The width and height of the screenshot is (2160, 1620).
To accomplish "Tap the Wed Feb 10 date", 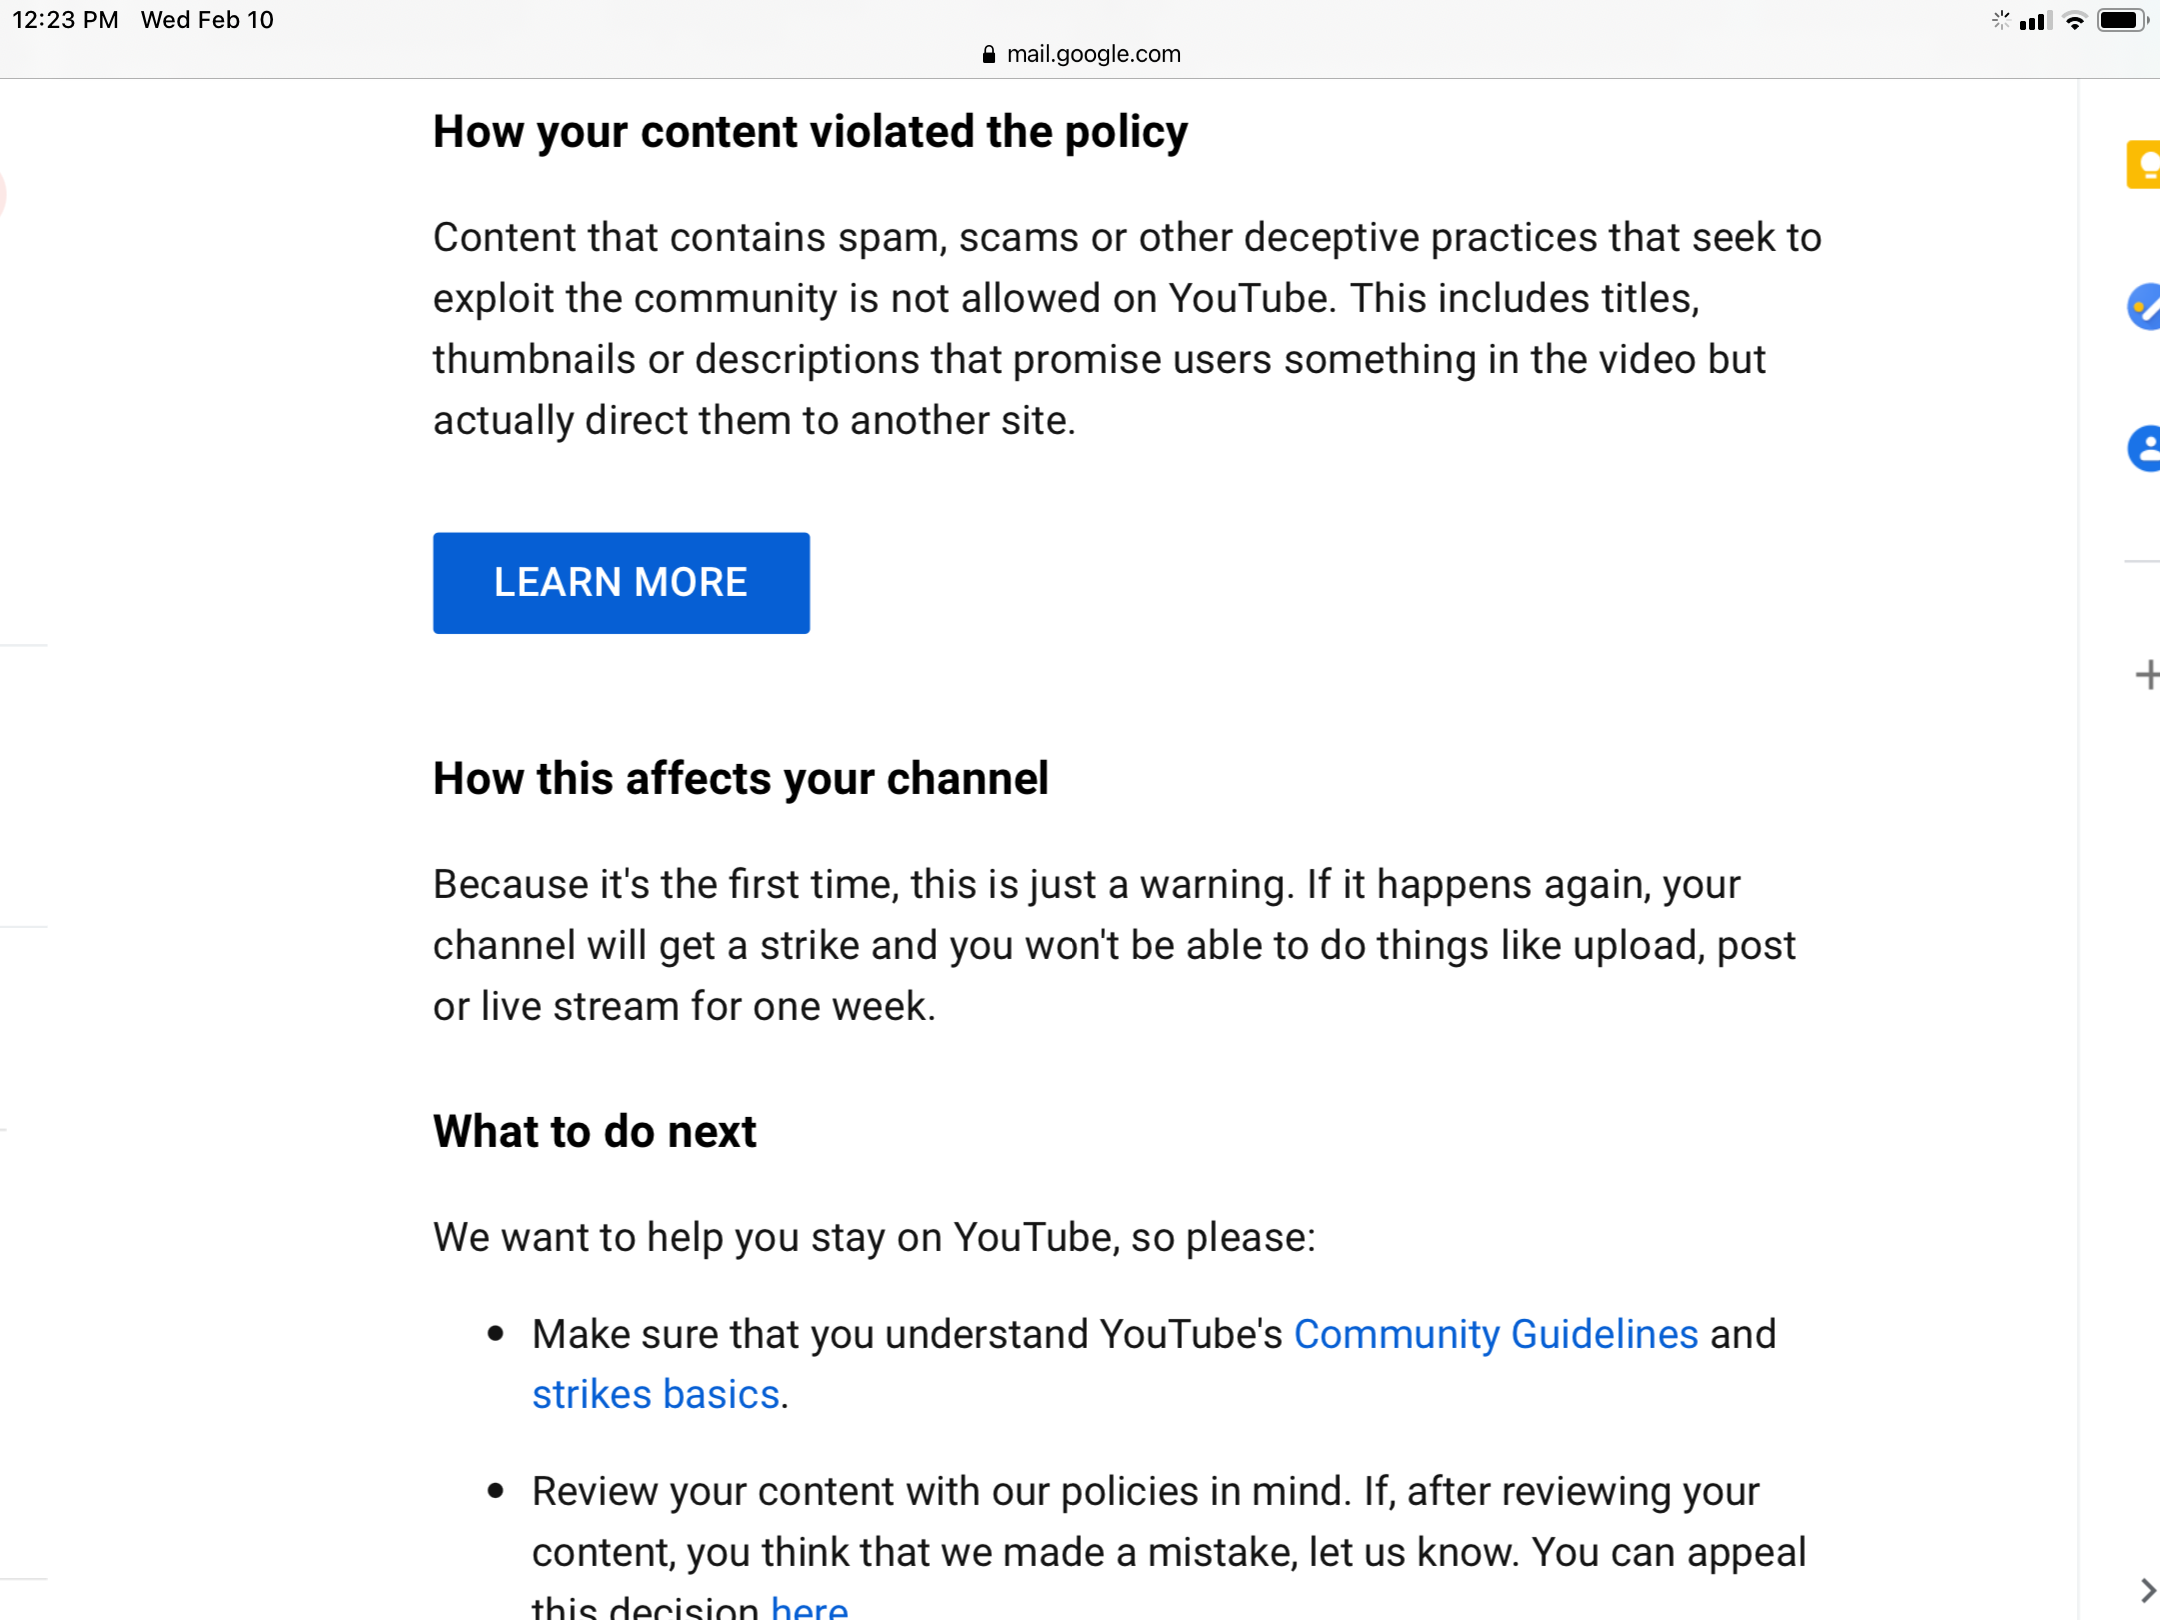I will pos(207,20).
